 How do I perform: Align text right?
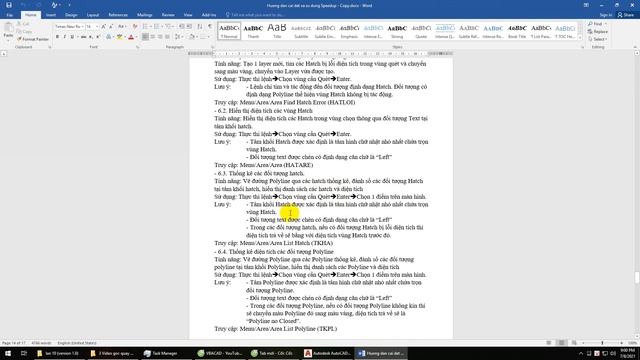point(160,37)
